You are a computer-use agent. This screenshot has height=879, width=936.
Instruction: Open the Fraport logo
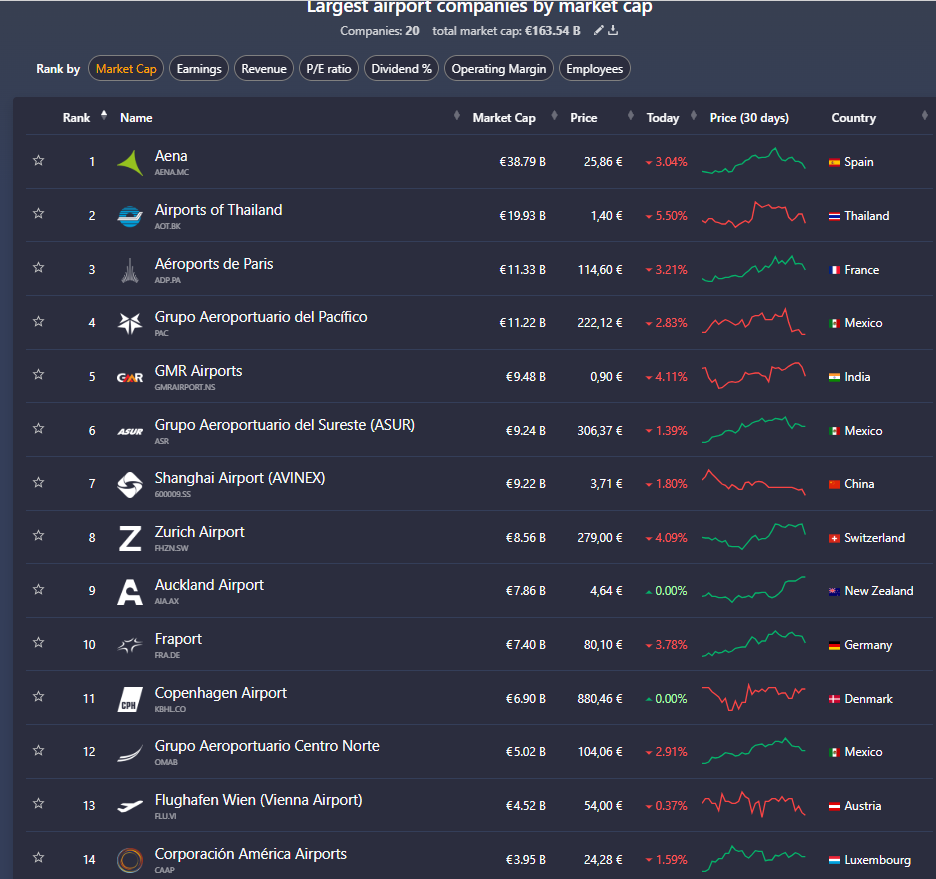coord(130,645)
